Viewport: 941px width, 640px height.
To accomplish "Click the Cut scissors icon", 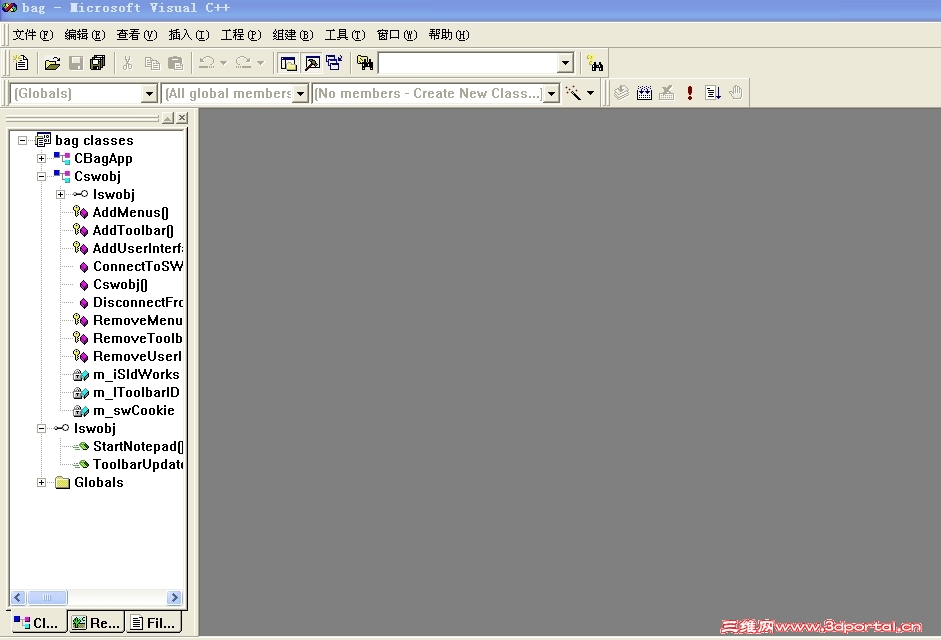I will tap(127, 62).
